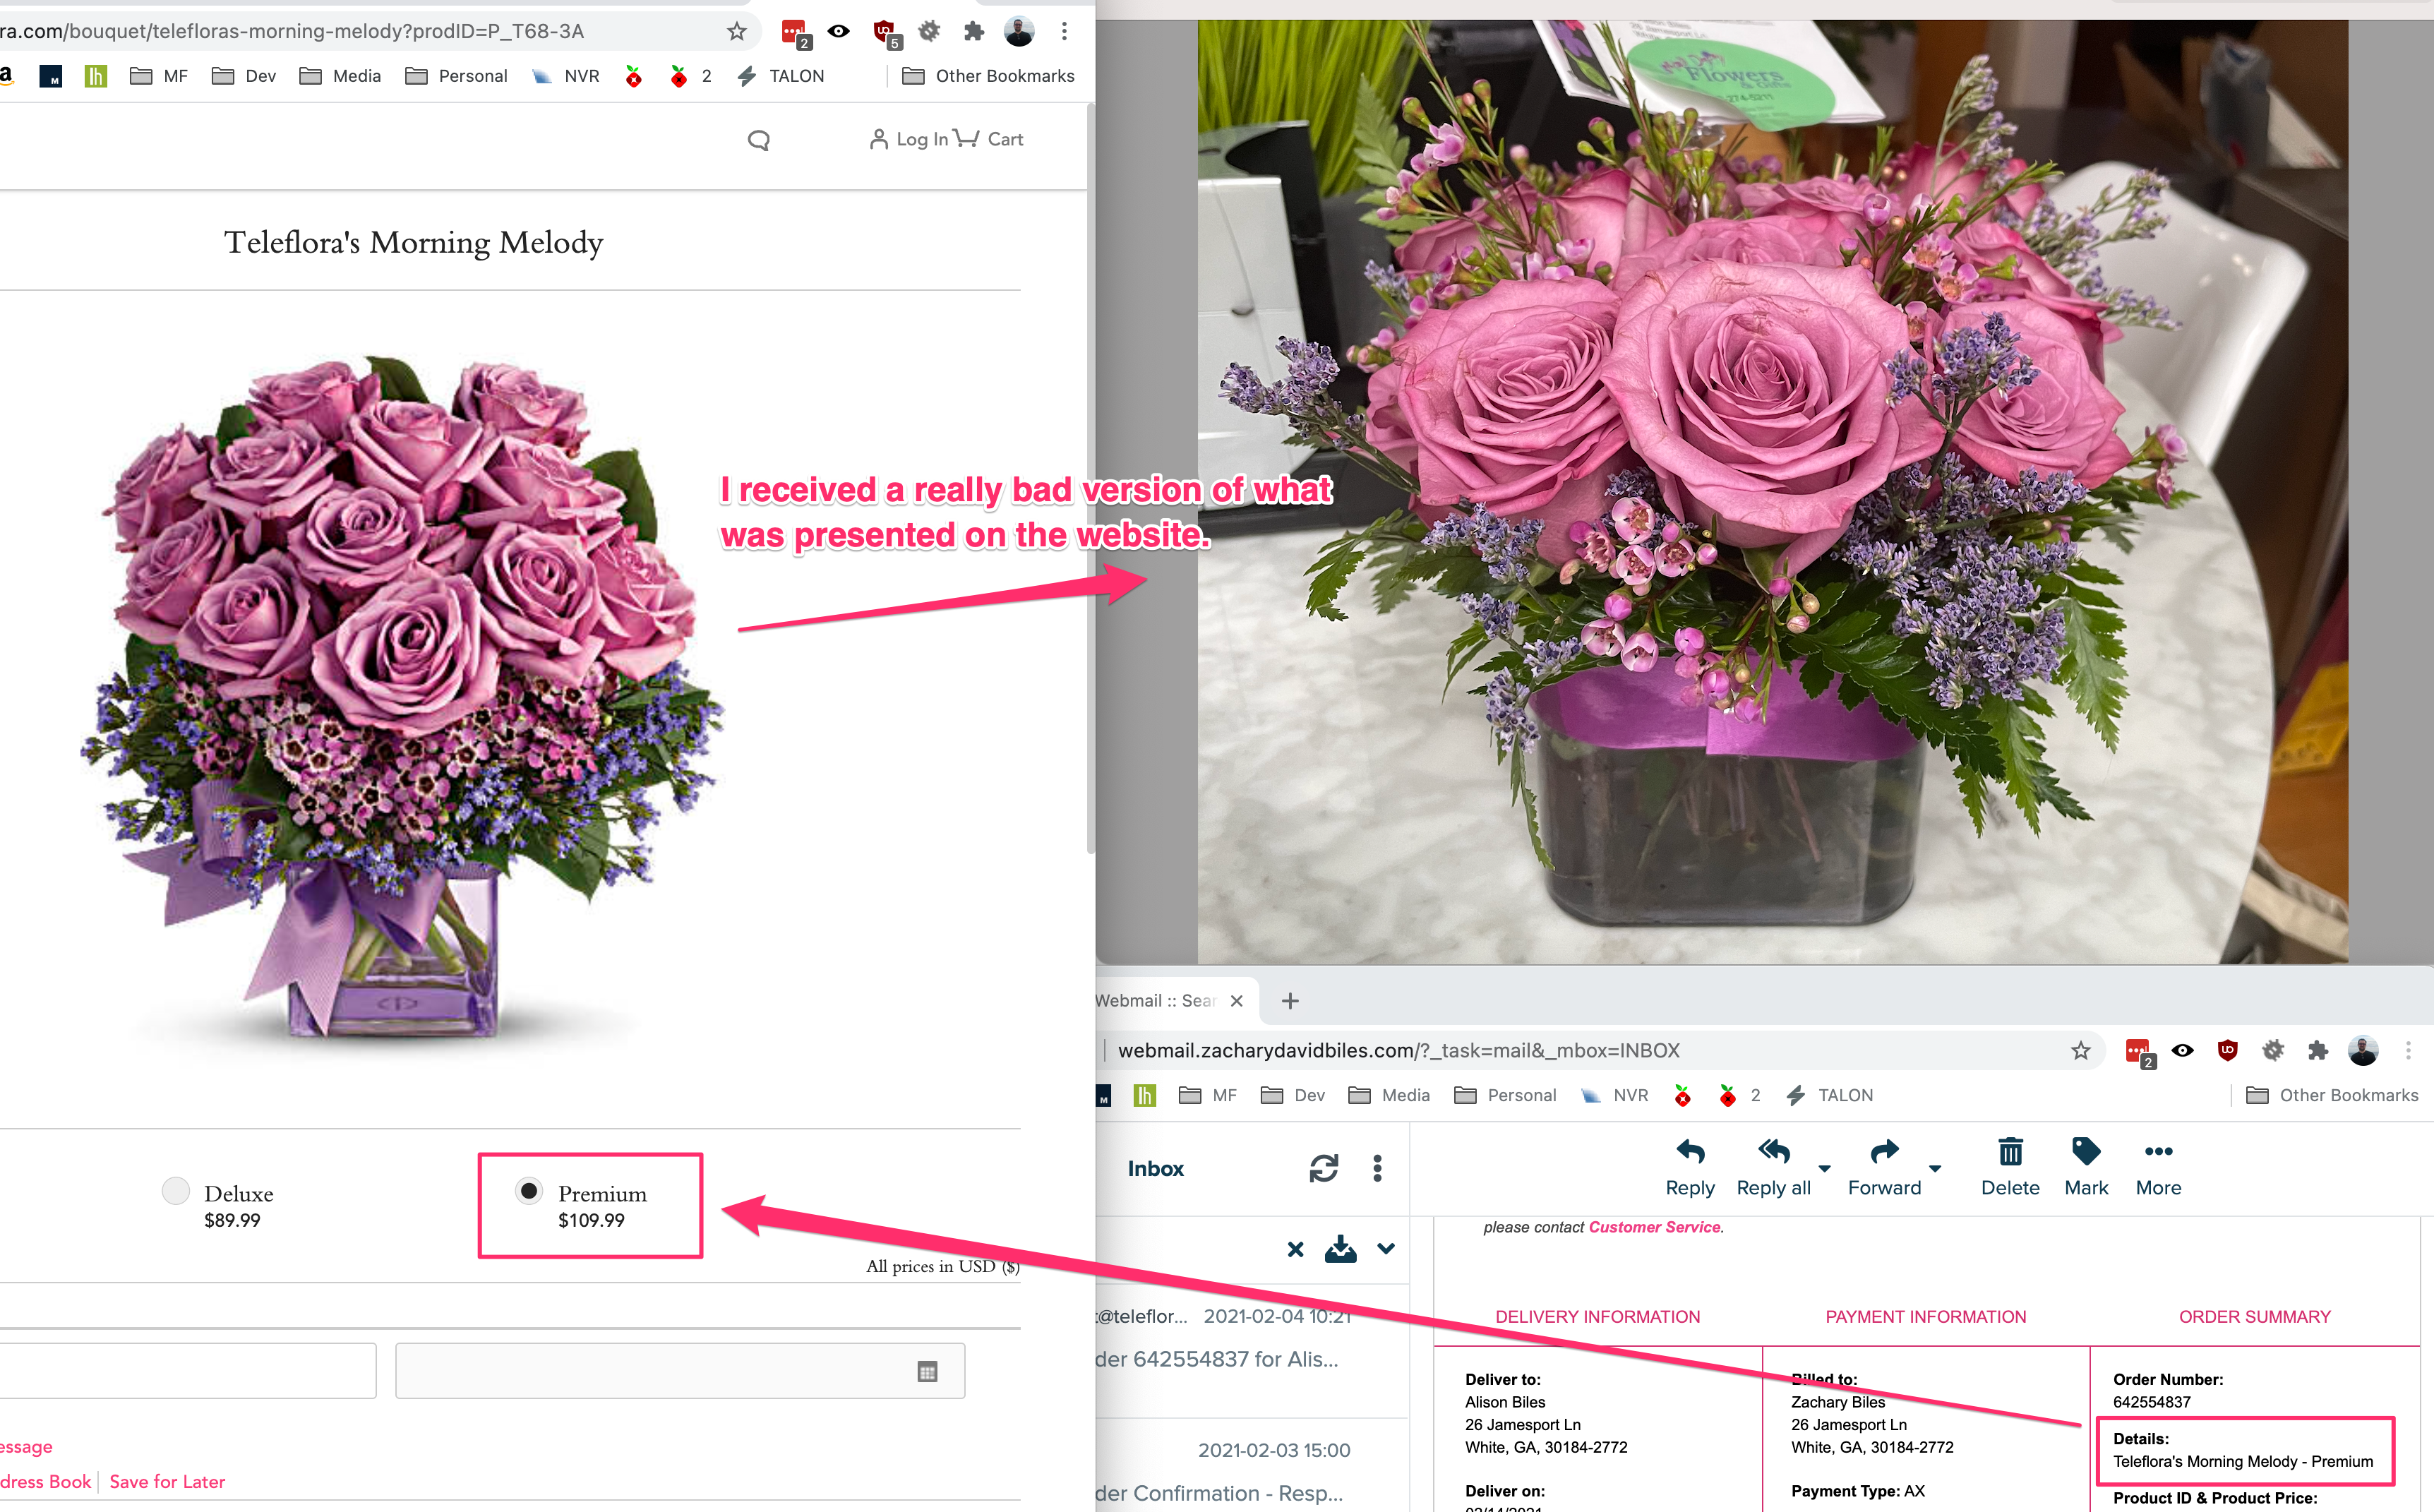Open the MF bookmarks folder in Teleflora browser
Image resolution: width=2434 pixels, height=1512 pixels.
tap(159, 76)
